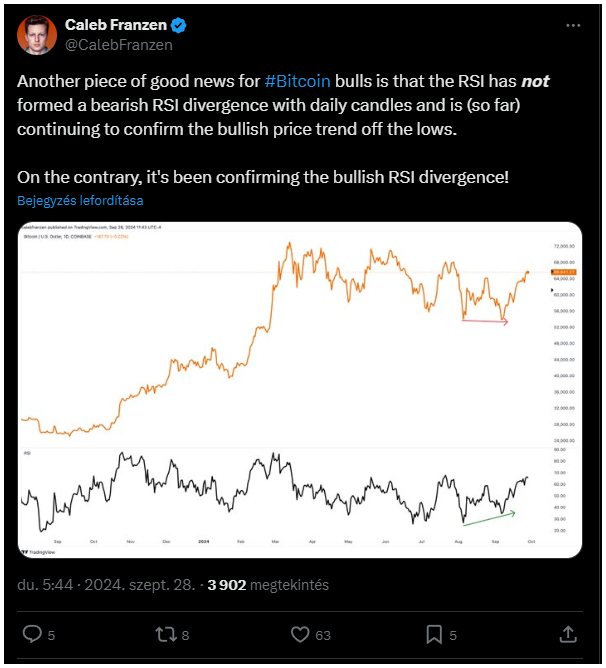Click the repost count 8
The height and width of the screenshot is (668, 606).
click(185, 635)
